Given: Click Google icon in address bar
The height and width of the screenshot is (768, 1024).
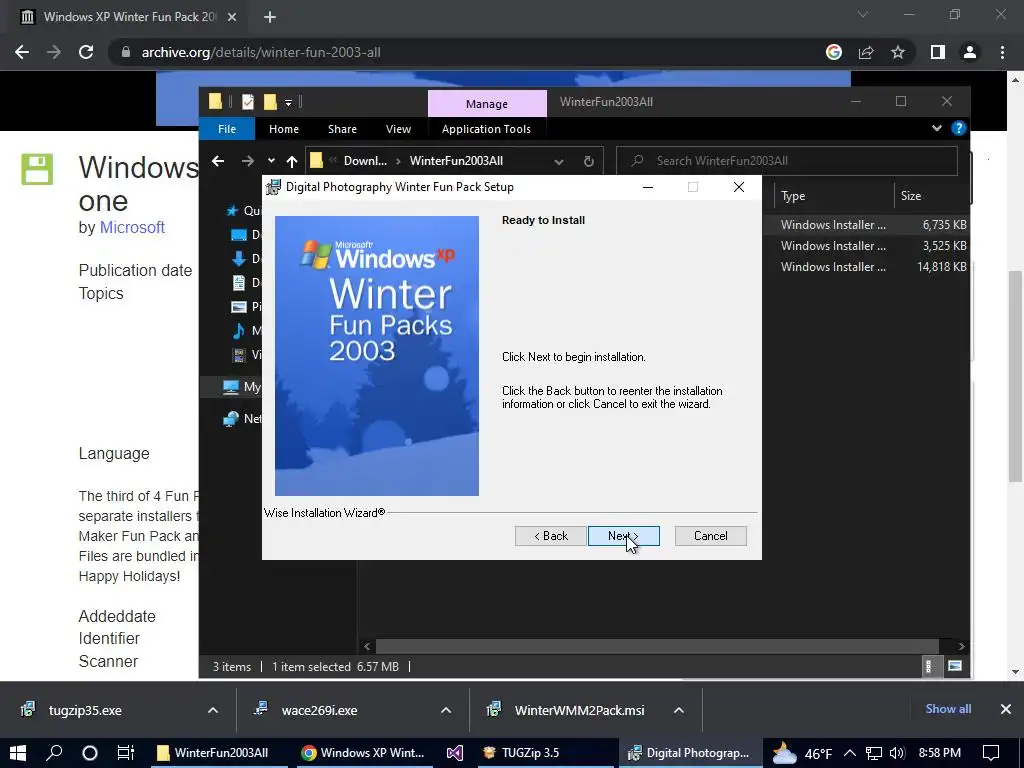Looking at the screenshot, I should [834, 52].
